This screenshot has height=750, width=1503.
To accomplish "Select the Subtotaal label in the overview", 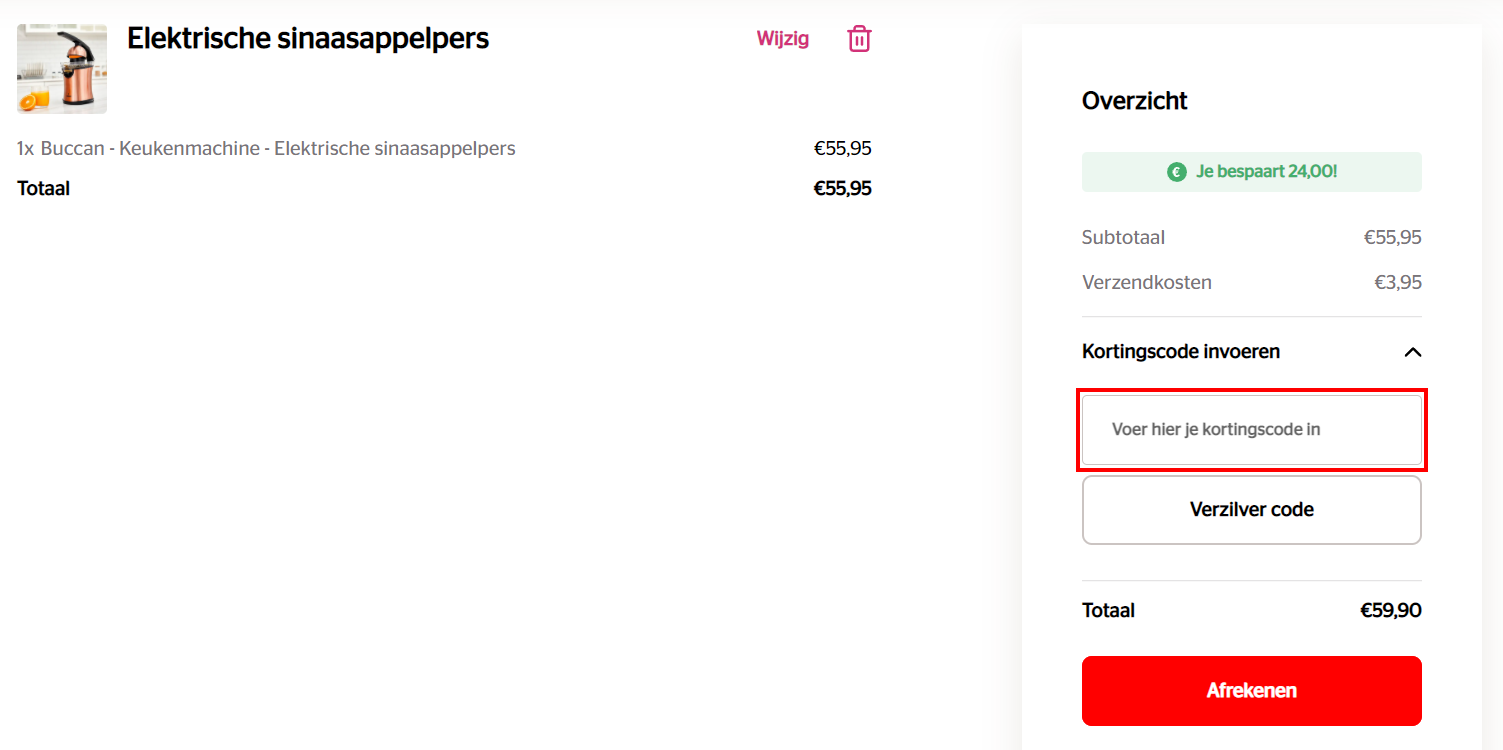I will 1123,238.
